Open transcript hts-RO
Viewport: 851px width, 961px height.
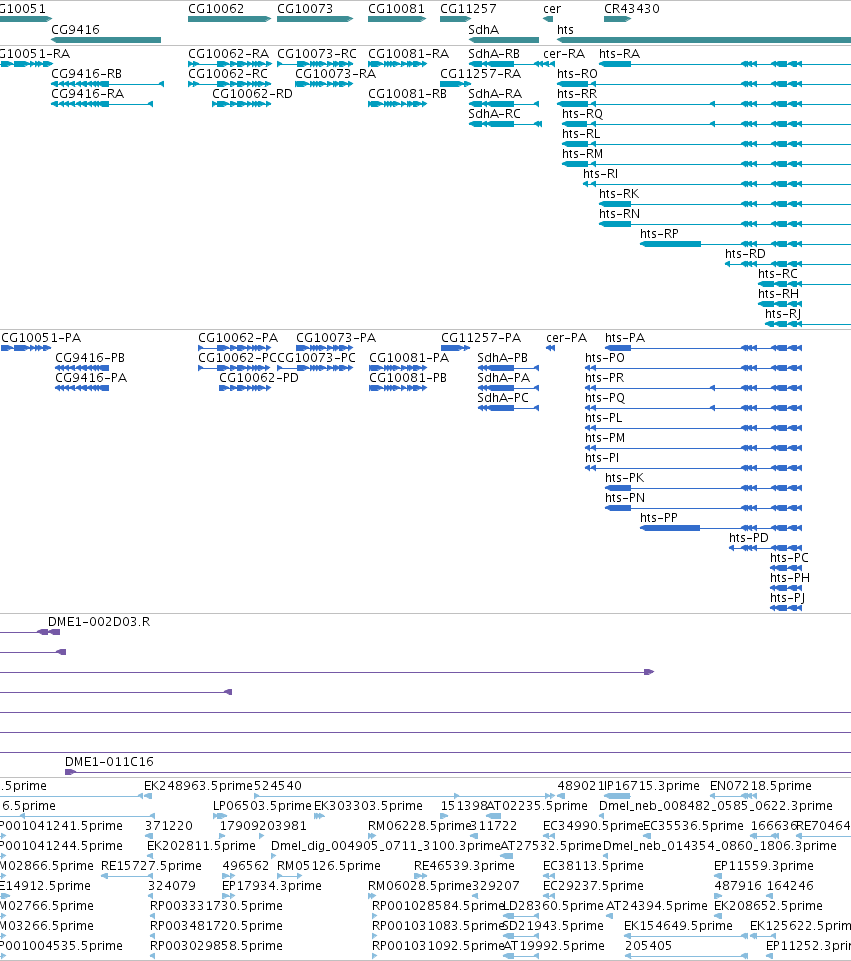[x=577, y=74]
